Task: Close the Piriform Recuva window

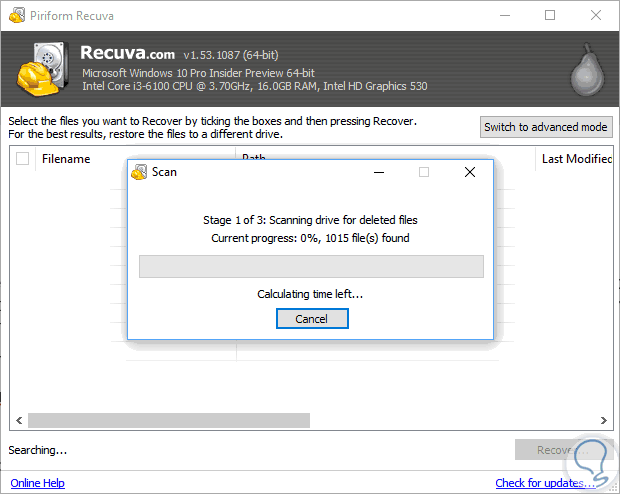Action: (595, 15)
